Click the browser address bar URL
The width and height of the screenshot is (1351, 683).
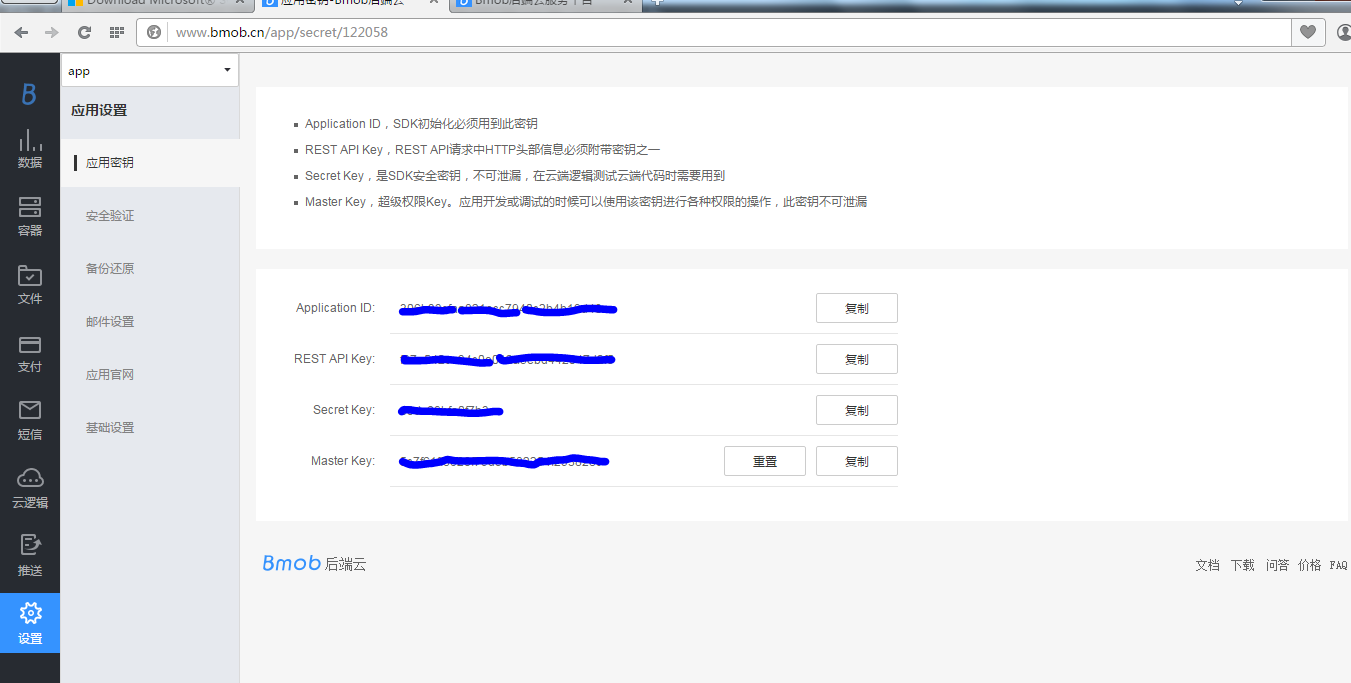[282, 32]
